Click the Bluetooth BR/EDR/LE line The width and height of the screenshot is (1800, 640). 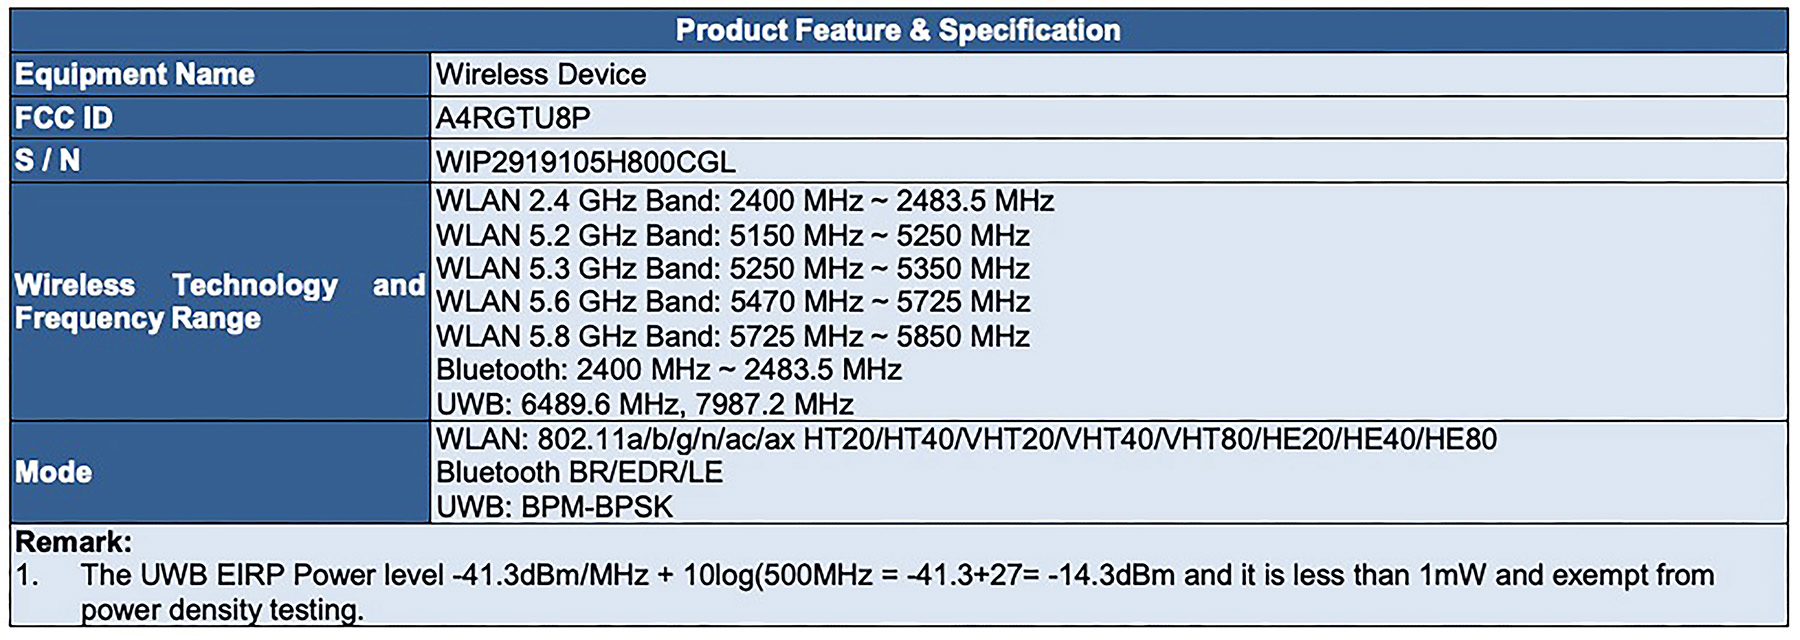click(580, 472)
